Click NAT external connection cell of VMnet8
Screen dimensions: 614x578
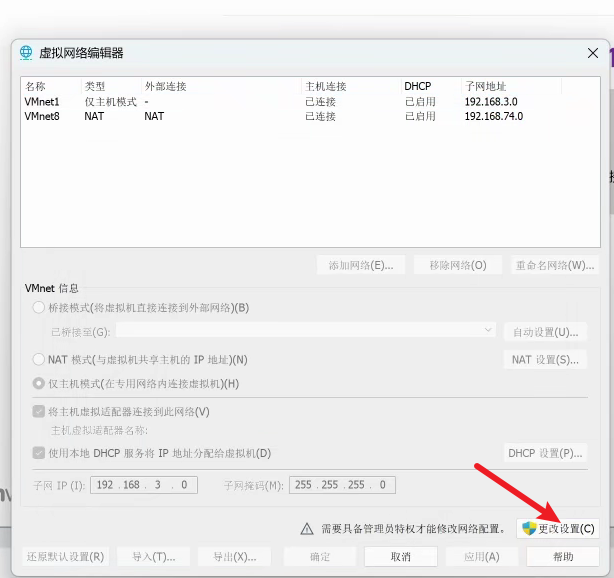[154, 116]
